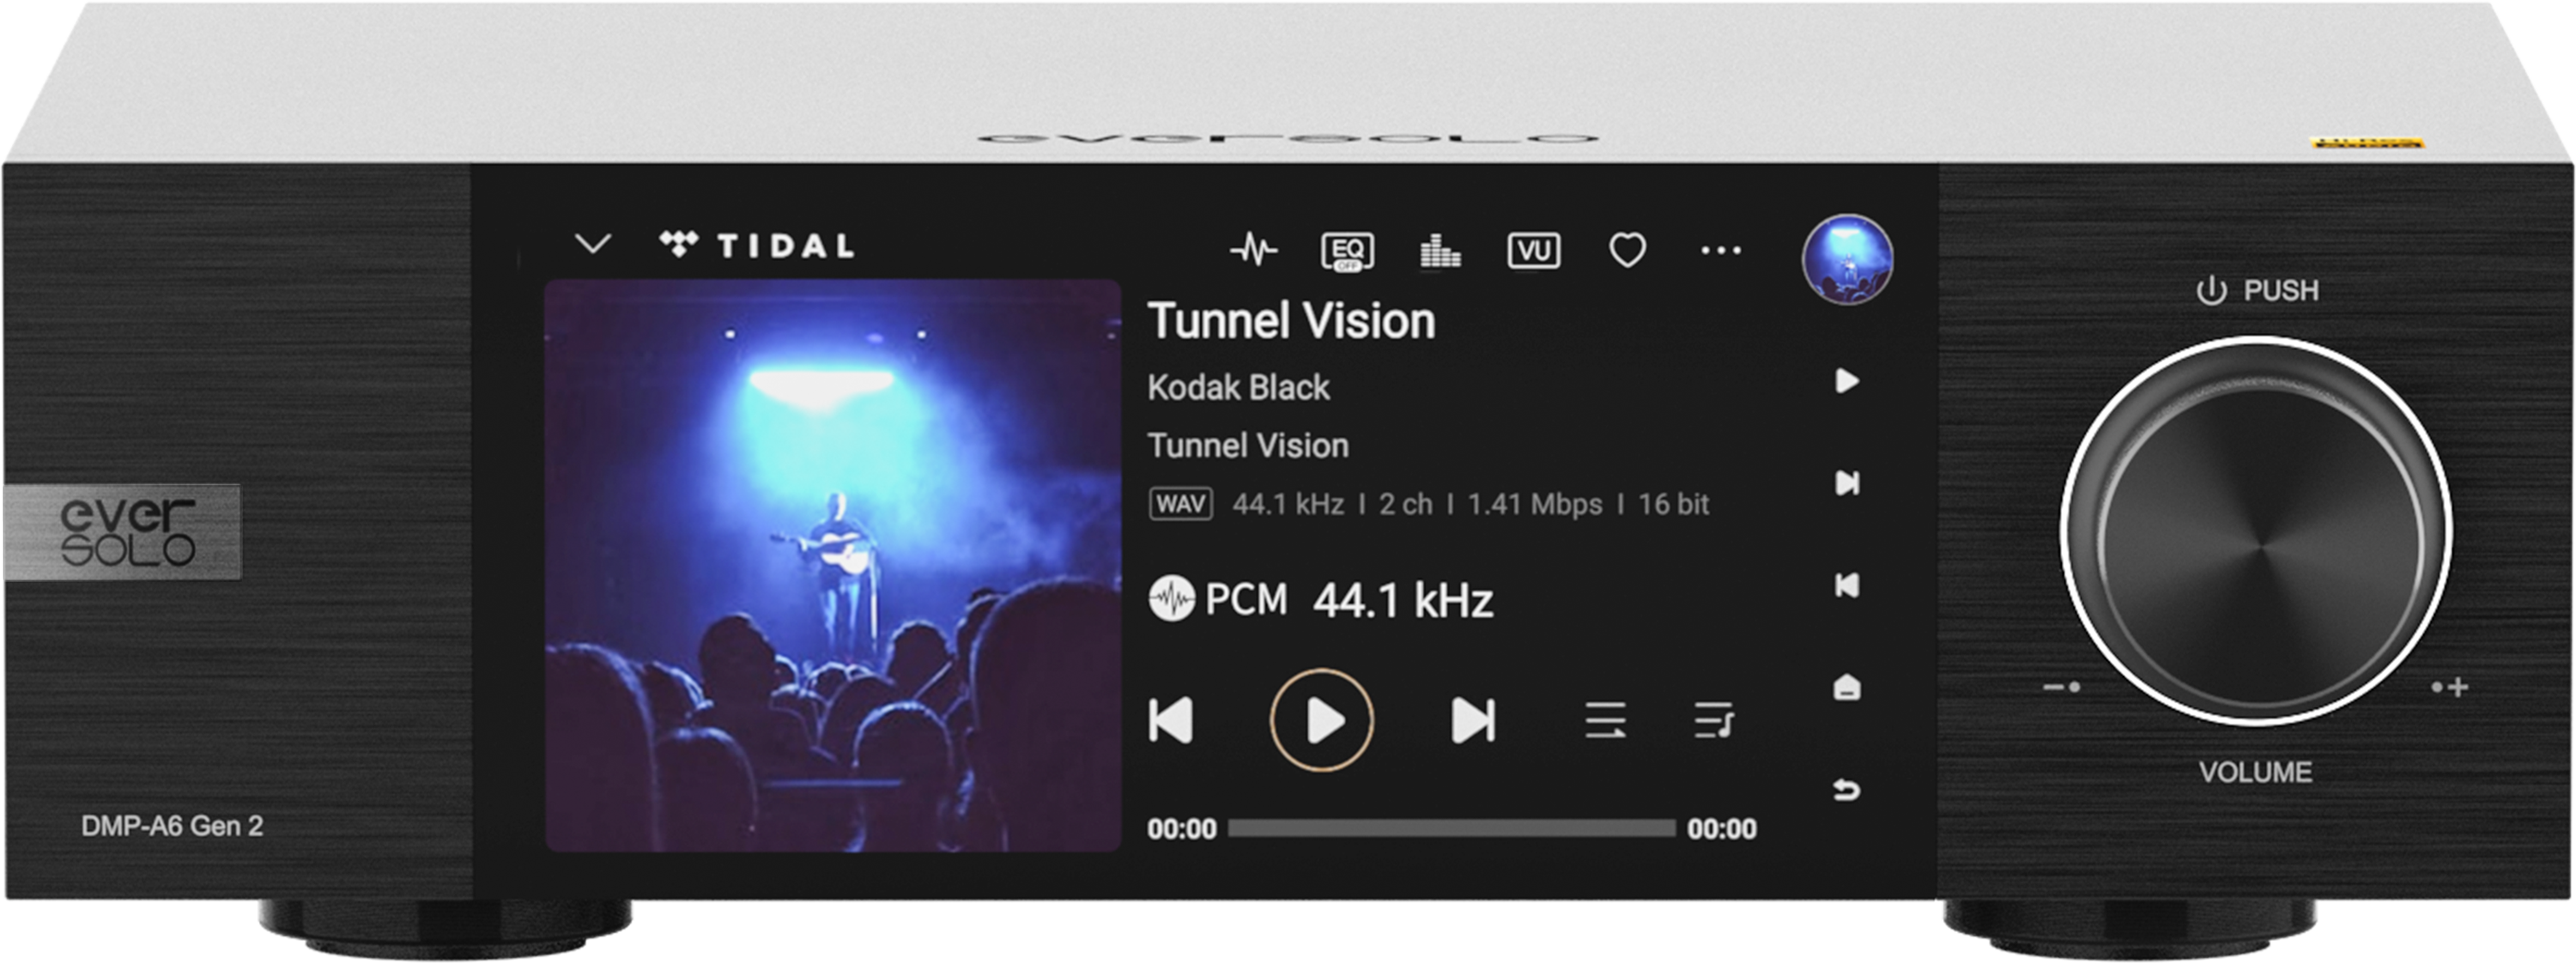The height and width of the screenshot is (964, 2576).
Task: Skip to previous track in player controls
Action: (x=1171, y=720)
